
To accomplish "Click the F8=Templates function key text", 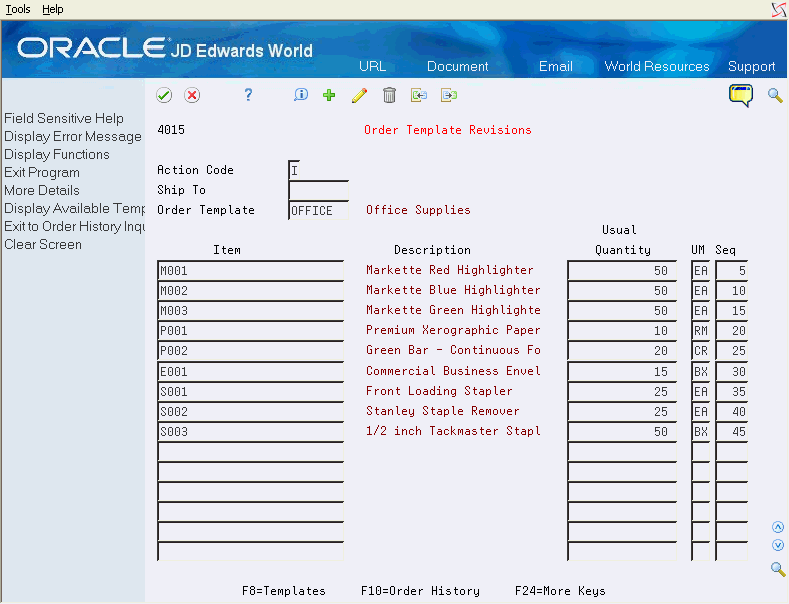I will (284, 591).
